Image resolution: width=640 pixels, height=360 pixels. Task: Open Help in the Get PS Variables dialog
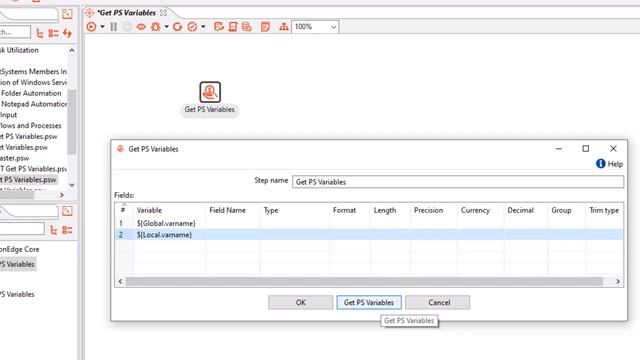point(609,164)
